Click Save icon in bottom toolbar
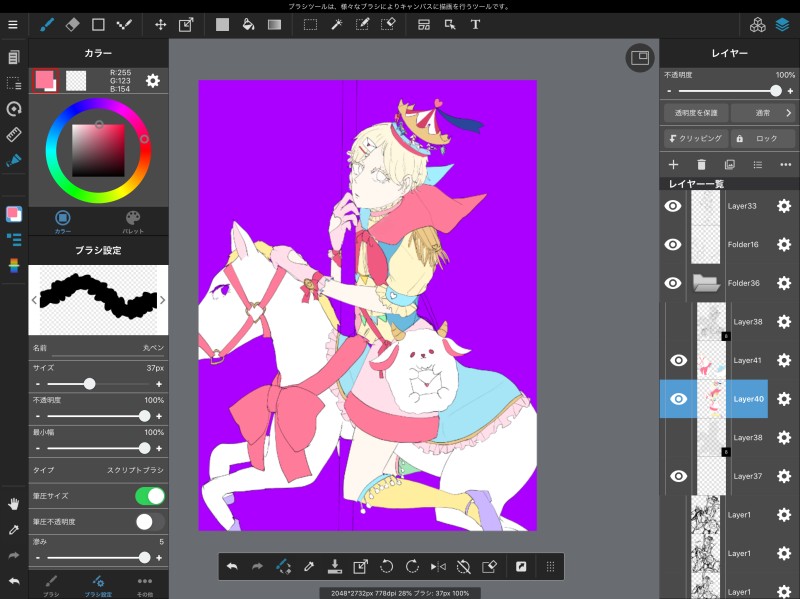 (335, 566)
